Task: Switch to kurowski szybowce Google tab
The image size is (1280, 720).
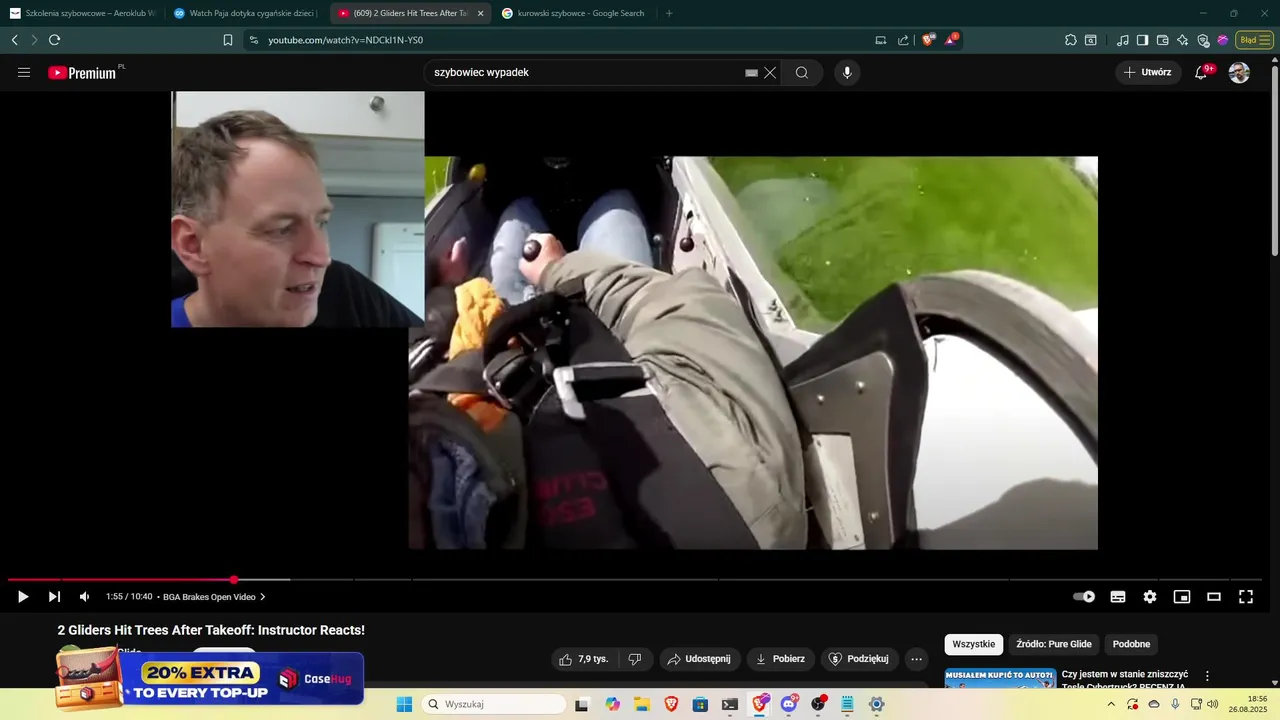Action: coord(575,13)
